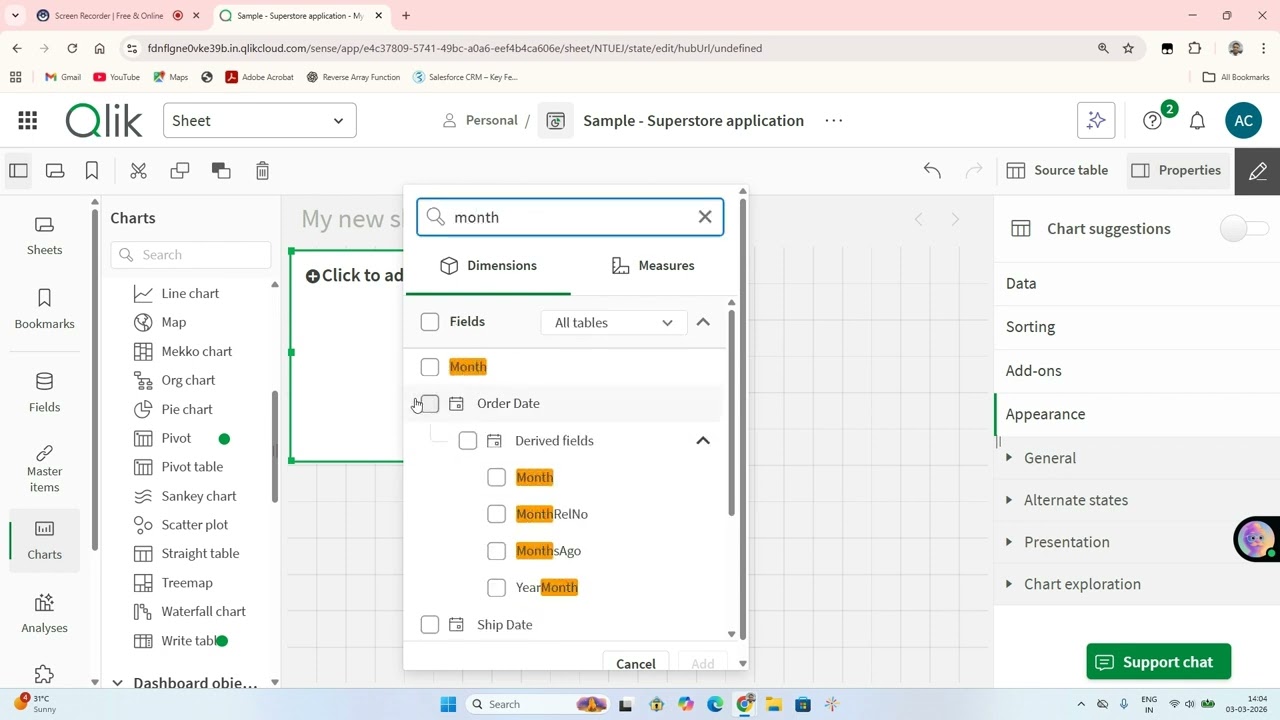Collapse the Derived fields chevron
1280x720 pixels.
coord(703,440)
